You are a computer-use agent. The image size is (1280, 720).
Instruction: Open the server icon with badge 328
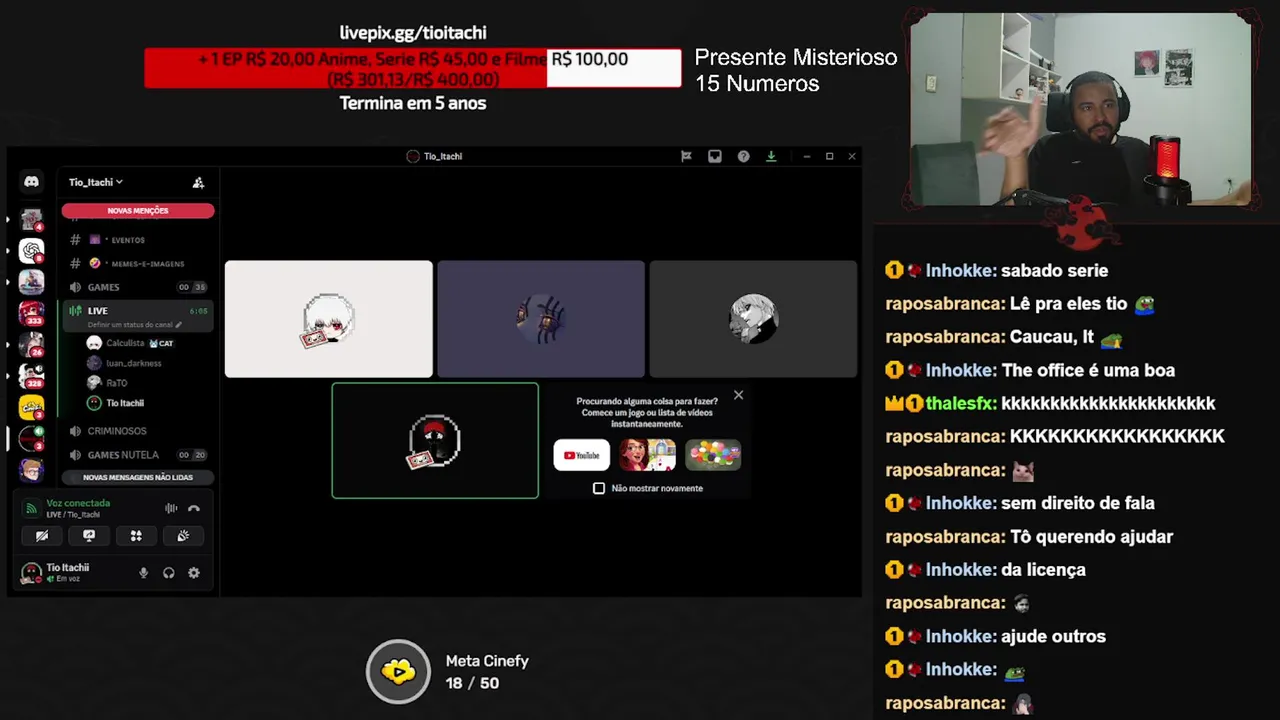click(x=31, y=376)
